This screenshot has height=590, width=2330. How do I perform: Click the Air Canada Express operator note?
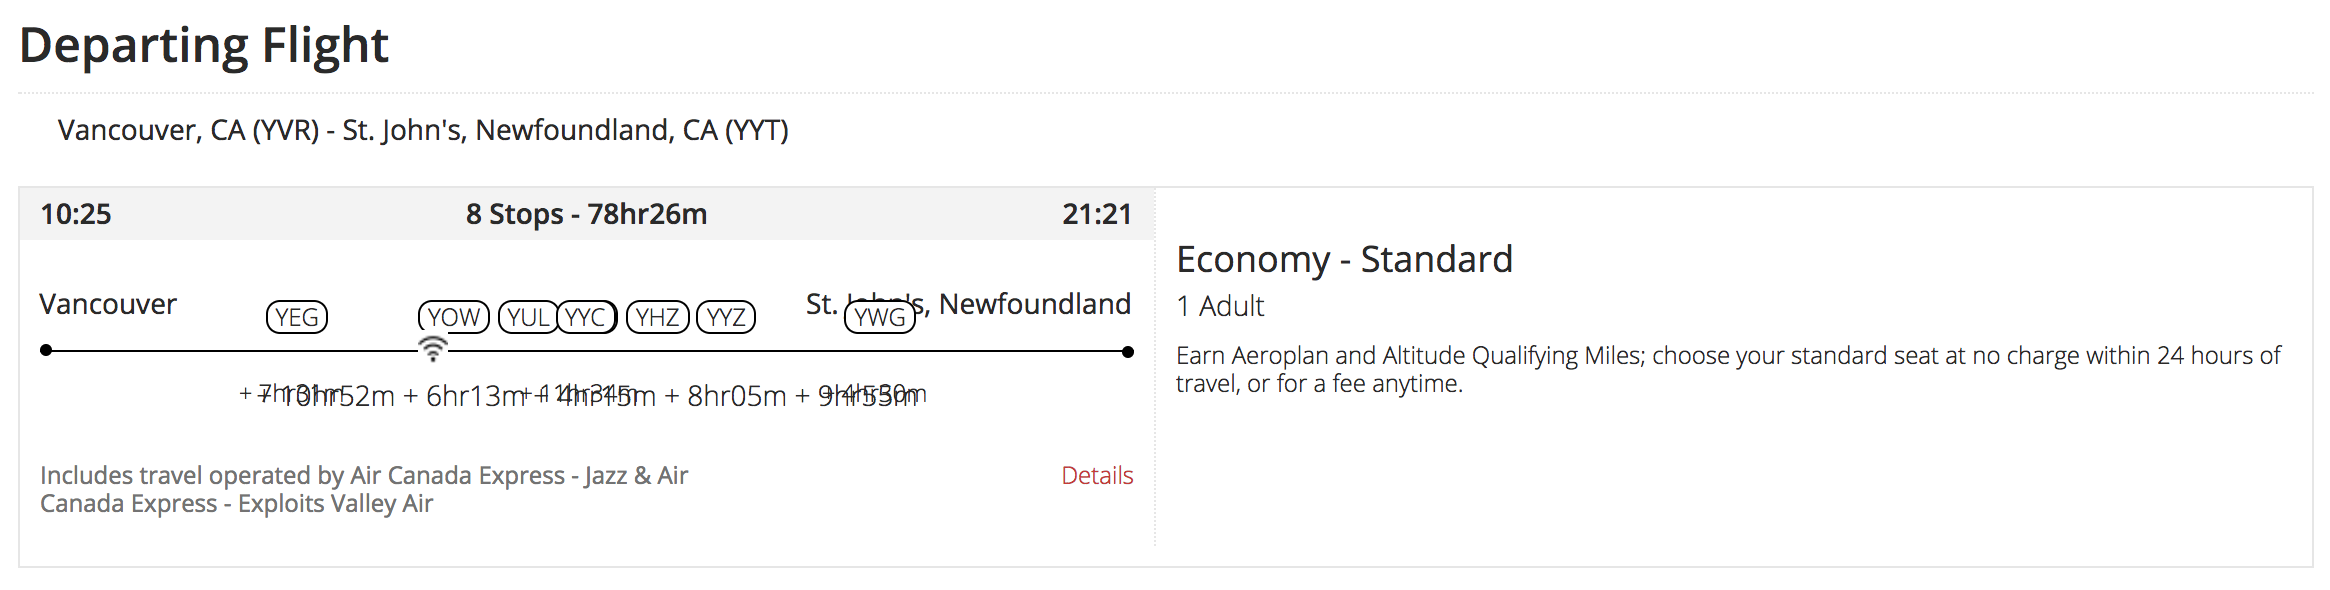click(x=364, y=489)
